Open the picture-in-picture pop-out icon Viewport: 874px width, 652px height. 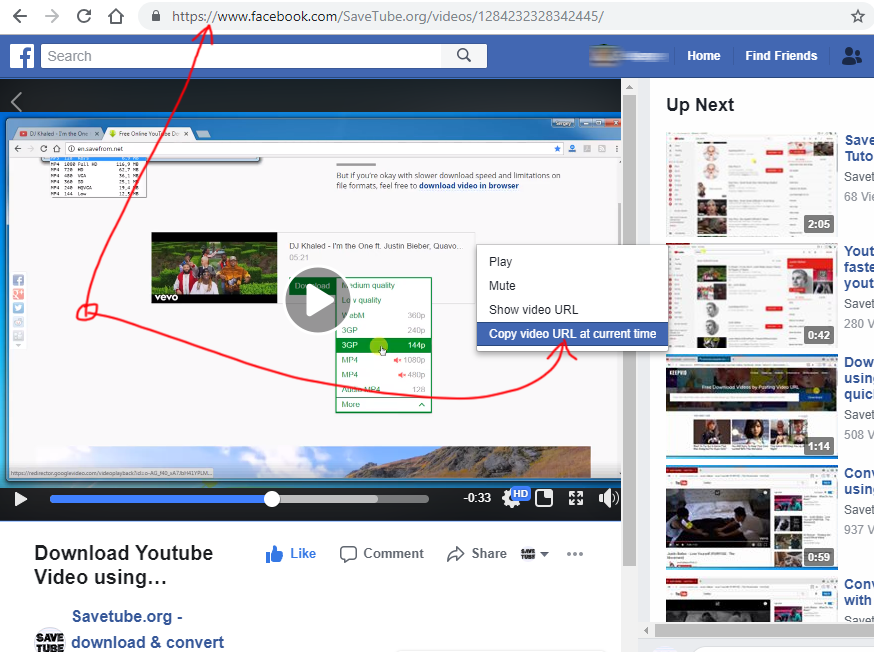(544, 498)
